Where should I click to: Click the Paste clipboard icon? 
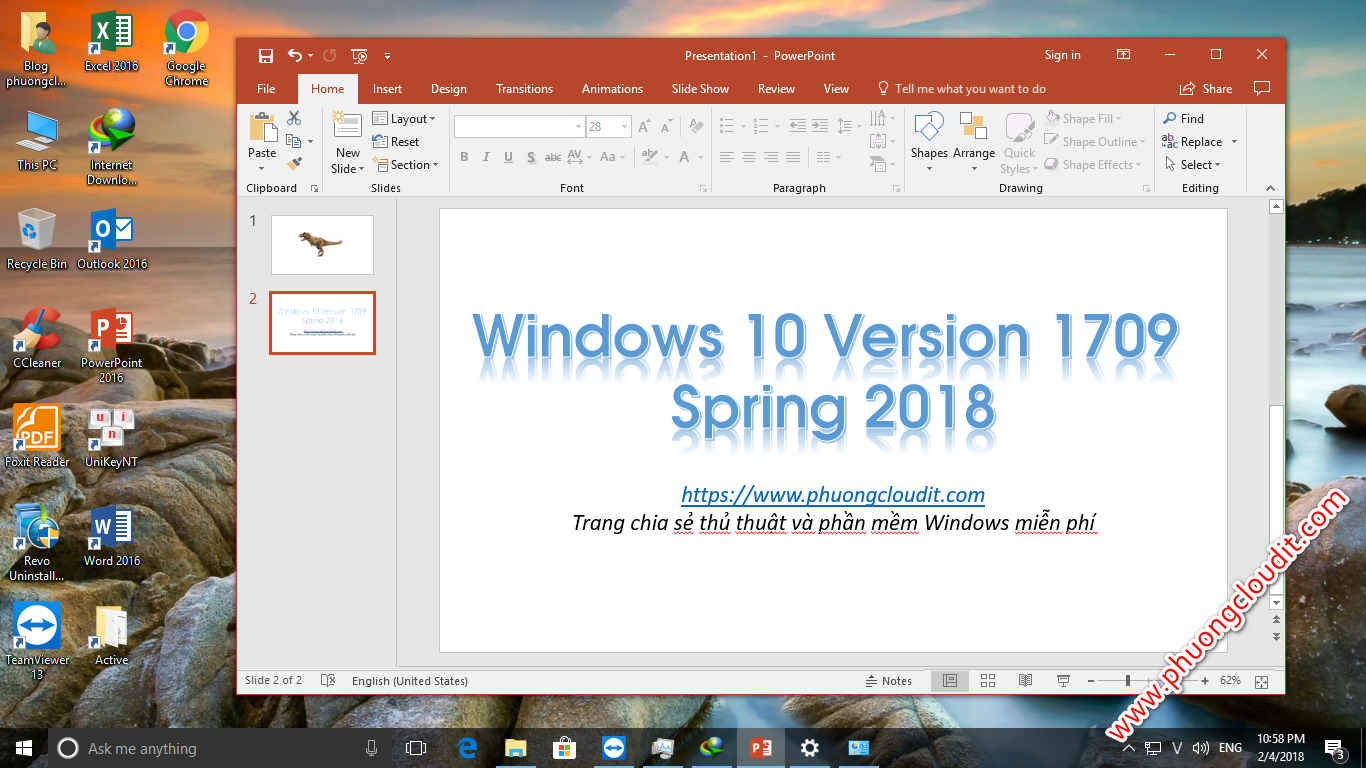pyautogui.click(x=262, y=127)
